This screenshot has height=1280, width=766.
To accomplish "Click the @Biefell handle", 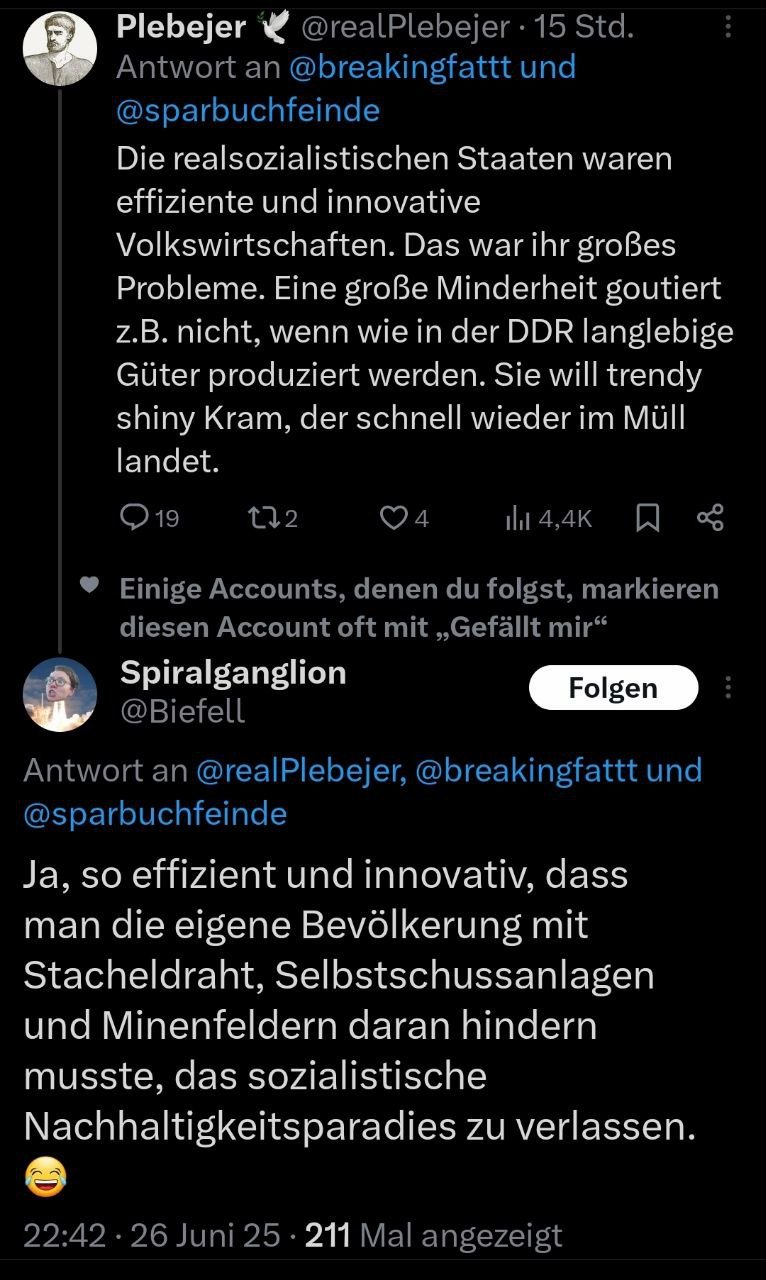I will (x=182, y=711).
